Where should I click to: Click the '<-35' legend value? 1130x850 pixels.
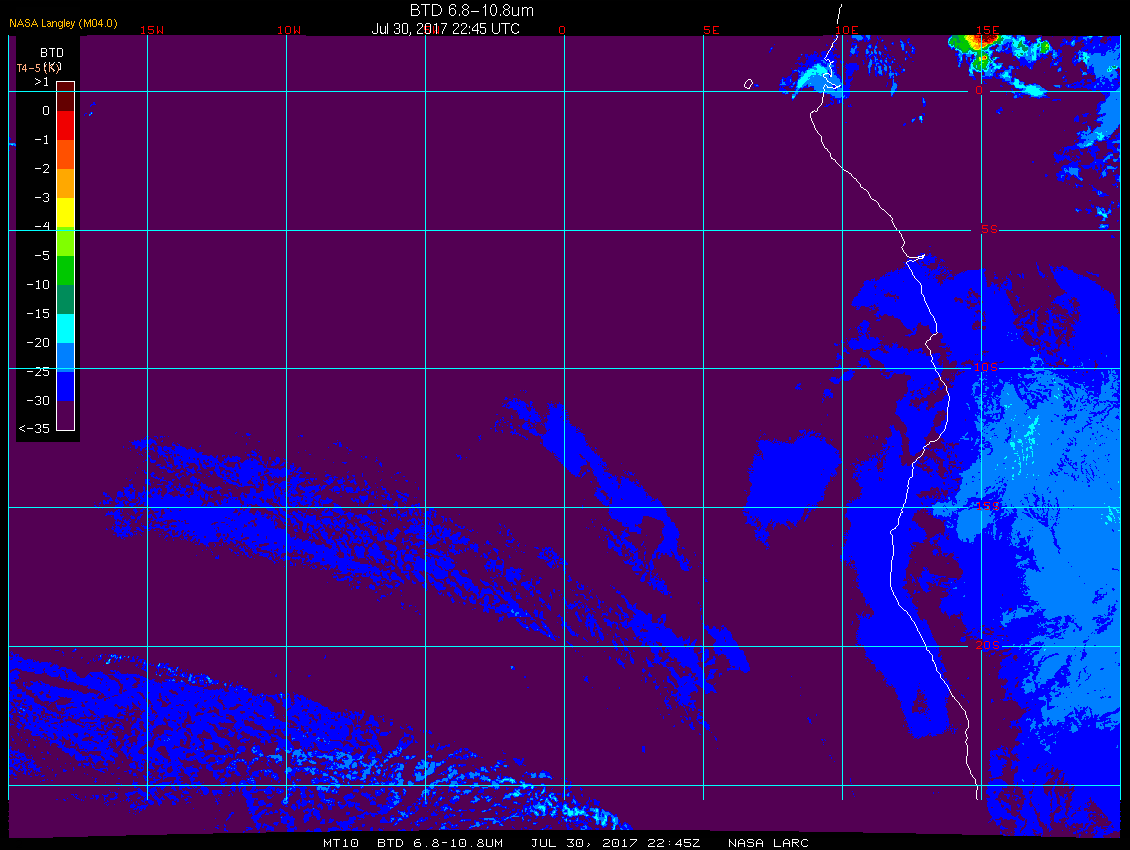pos(34,429)
